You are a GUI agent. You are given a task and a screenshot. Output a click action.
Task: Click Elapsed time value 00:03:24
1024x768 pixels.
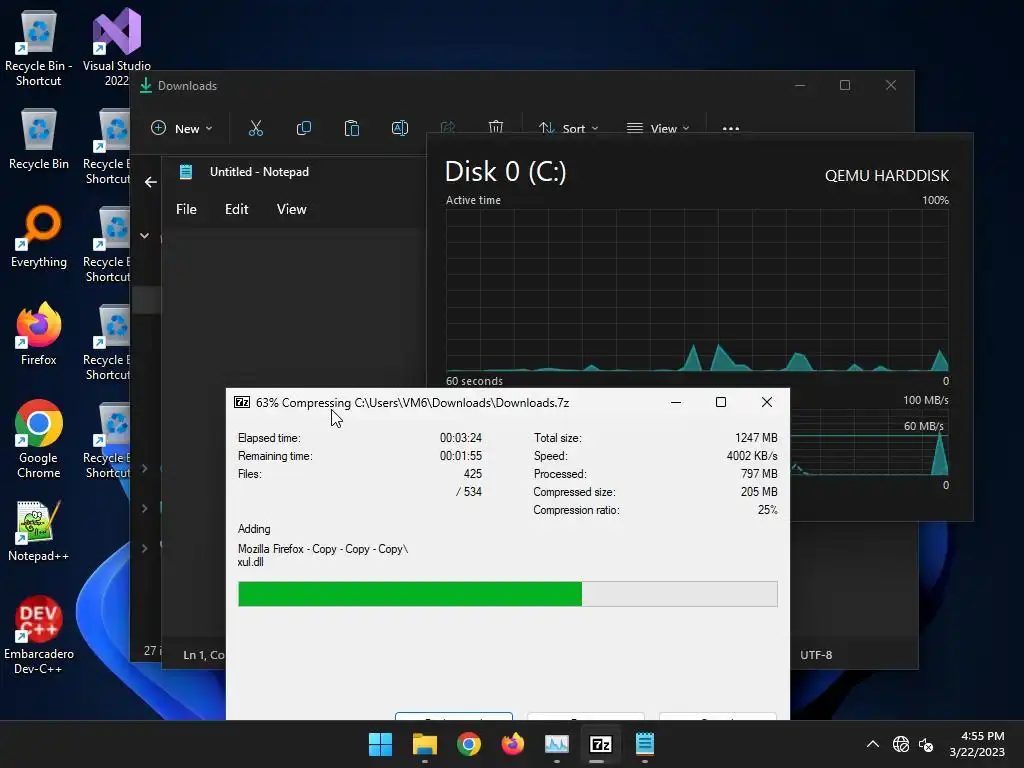[x=460, y=438]
